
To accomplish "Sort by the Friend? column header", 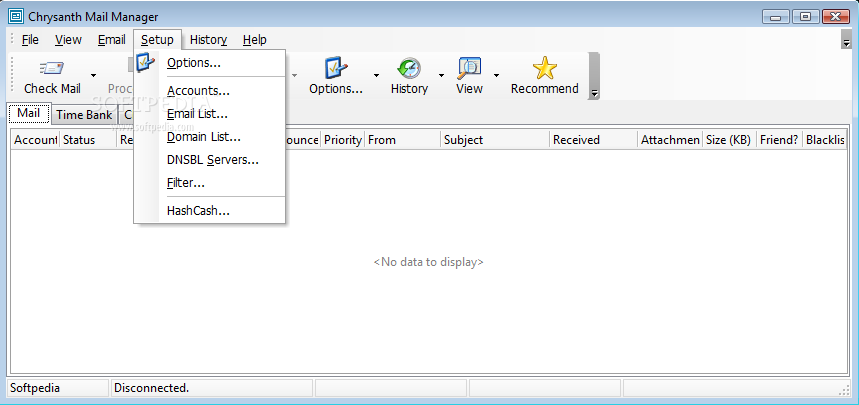I will pyautogui.click(x=780, y=140).
